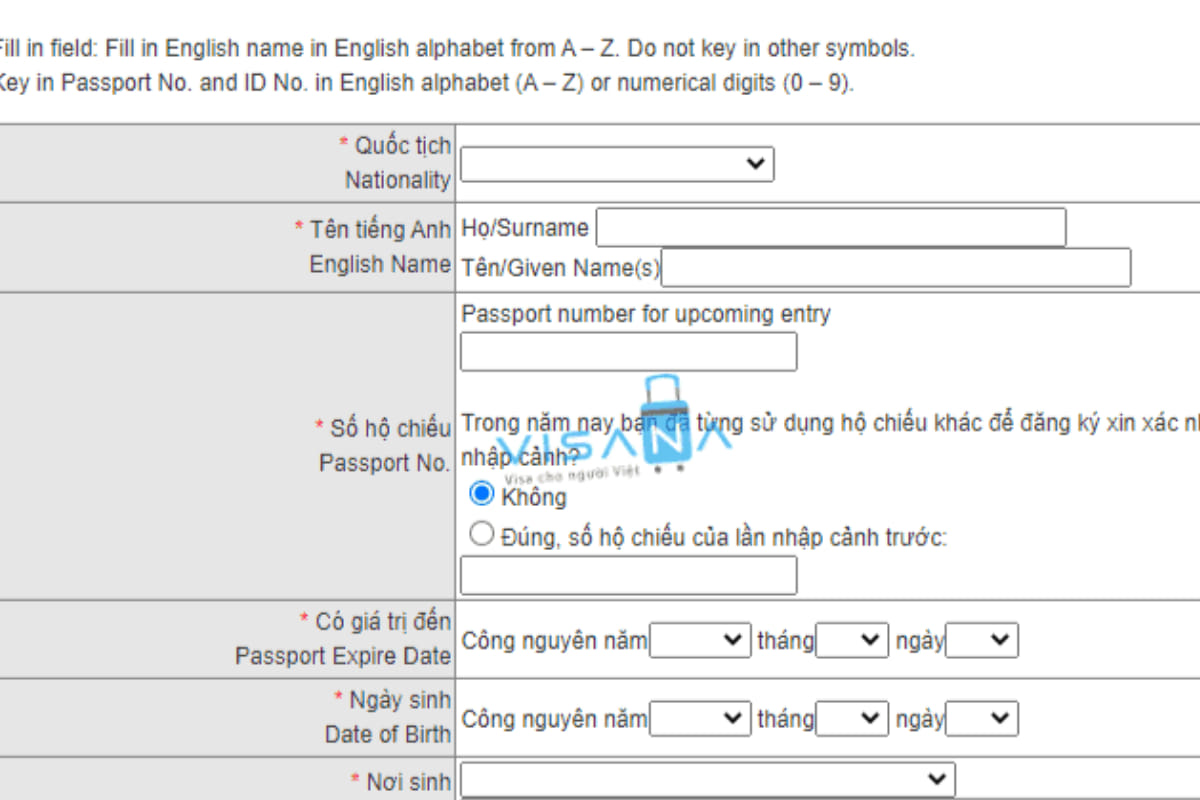Open the ngày dropdown for Passport Expire Date
Screen dimensions: 1200x800
pyautogui.click(x=983, y=640)
